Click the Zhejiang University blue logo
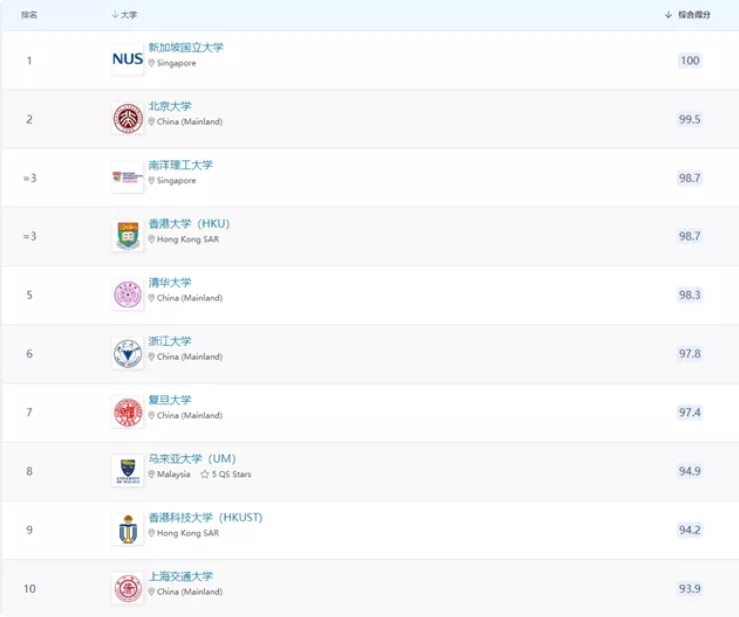739x617 pixels. tap(127, 354)
